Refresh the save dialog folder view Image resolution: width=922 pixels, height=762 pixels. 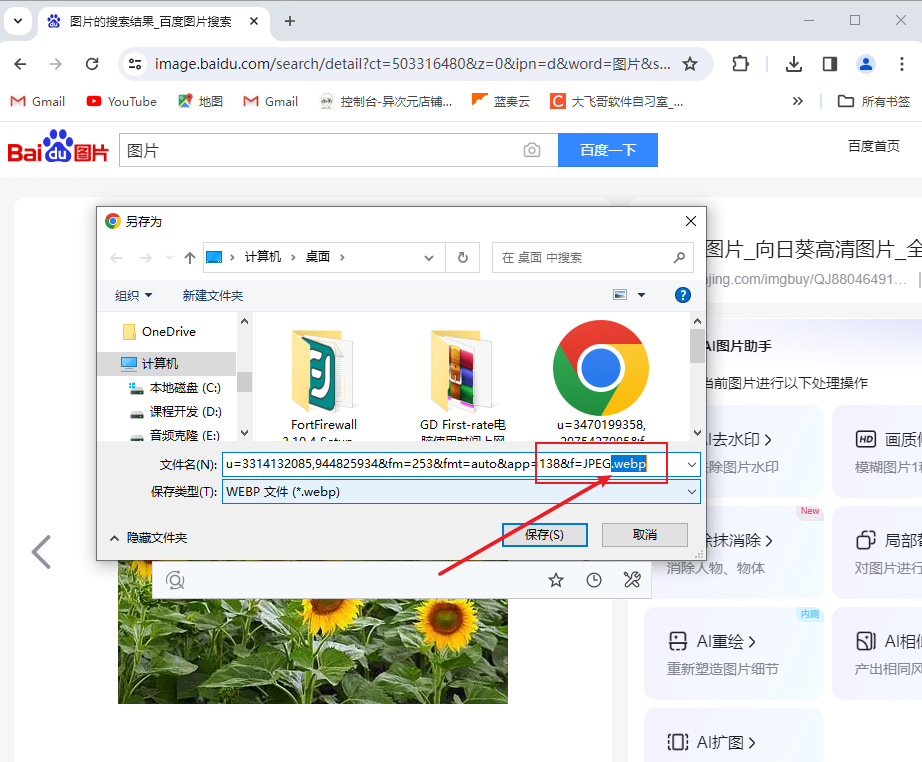pos(463,258)
